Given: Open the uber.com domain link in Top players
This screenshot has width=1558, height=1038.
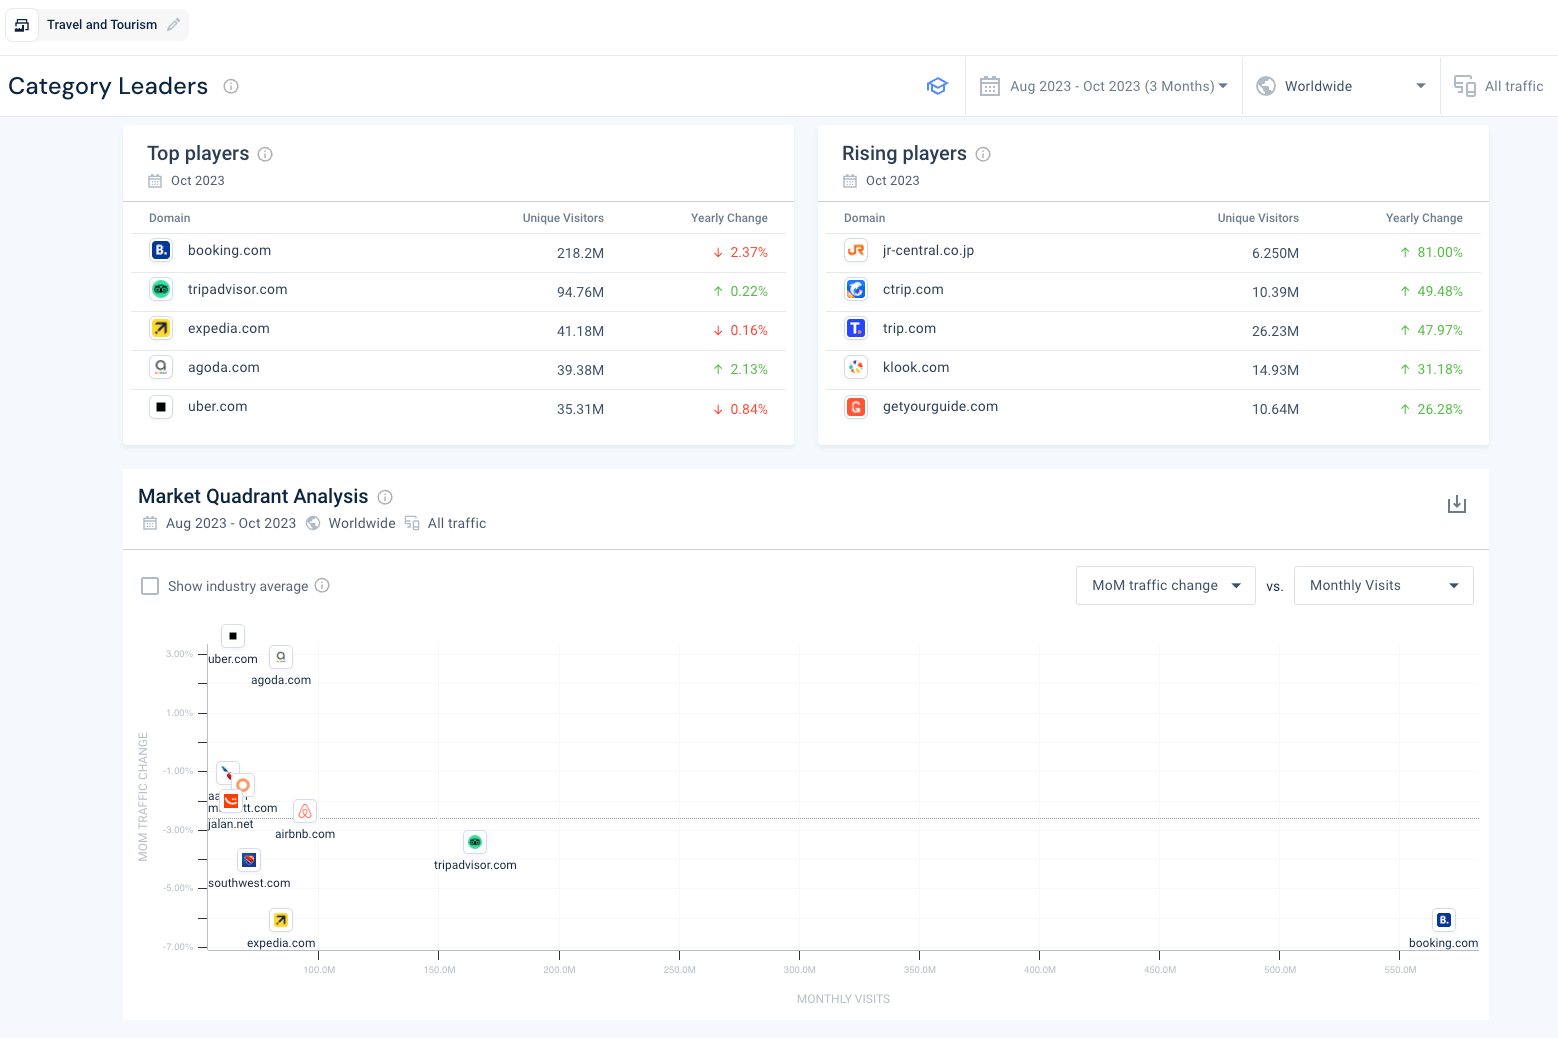Looking at the screenshot, I should tap(217, 407).
